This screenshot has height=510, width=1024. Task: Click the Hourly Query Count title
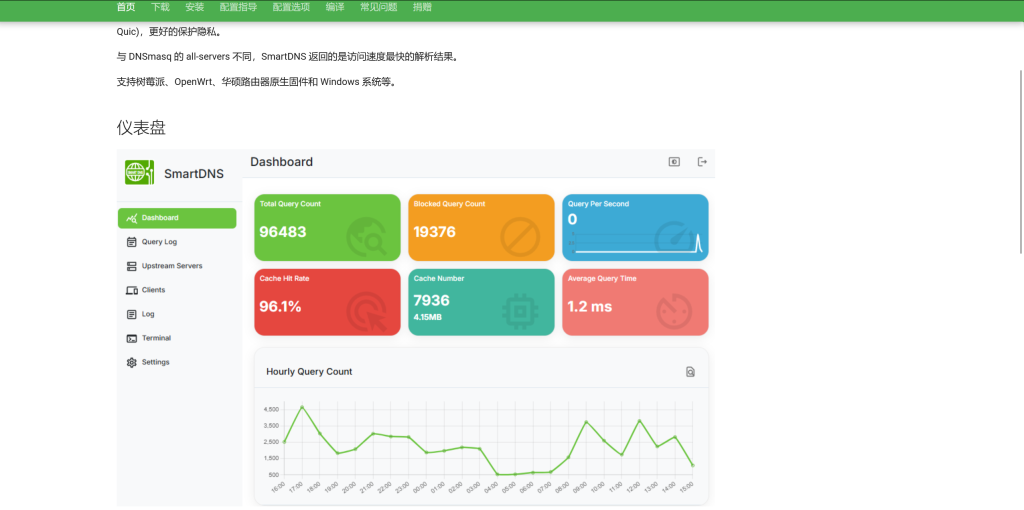[309, 372]
